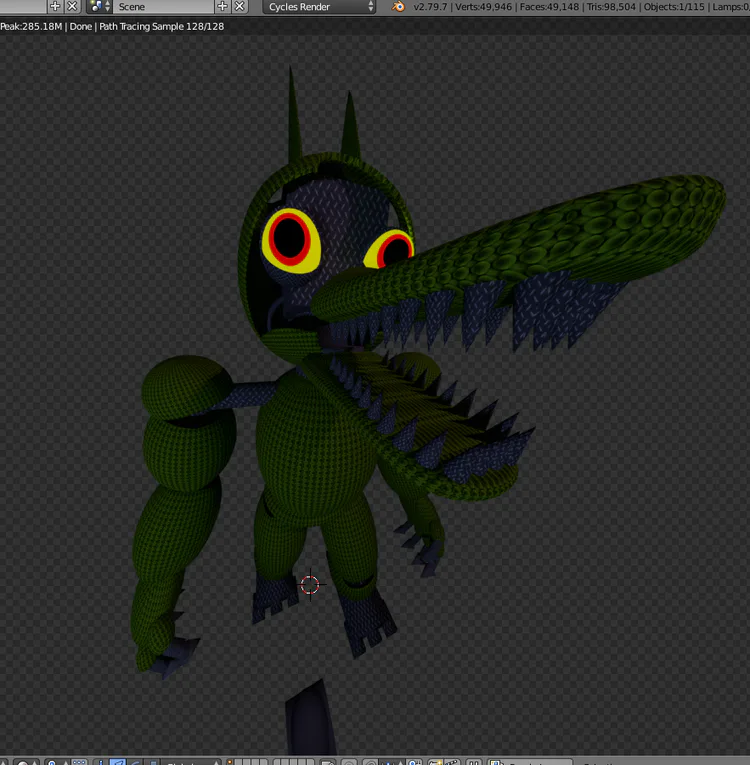
Task: Click the Verts:49,946 statistic
Action: pyautogui.click(x=484, y=7)
